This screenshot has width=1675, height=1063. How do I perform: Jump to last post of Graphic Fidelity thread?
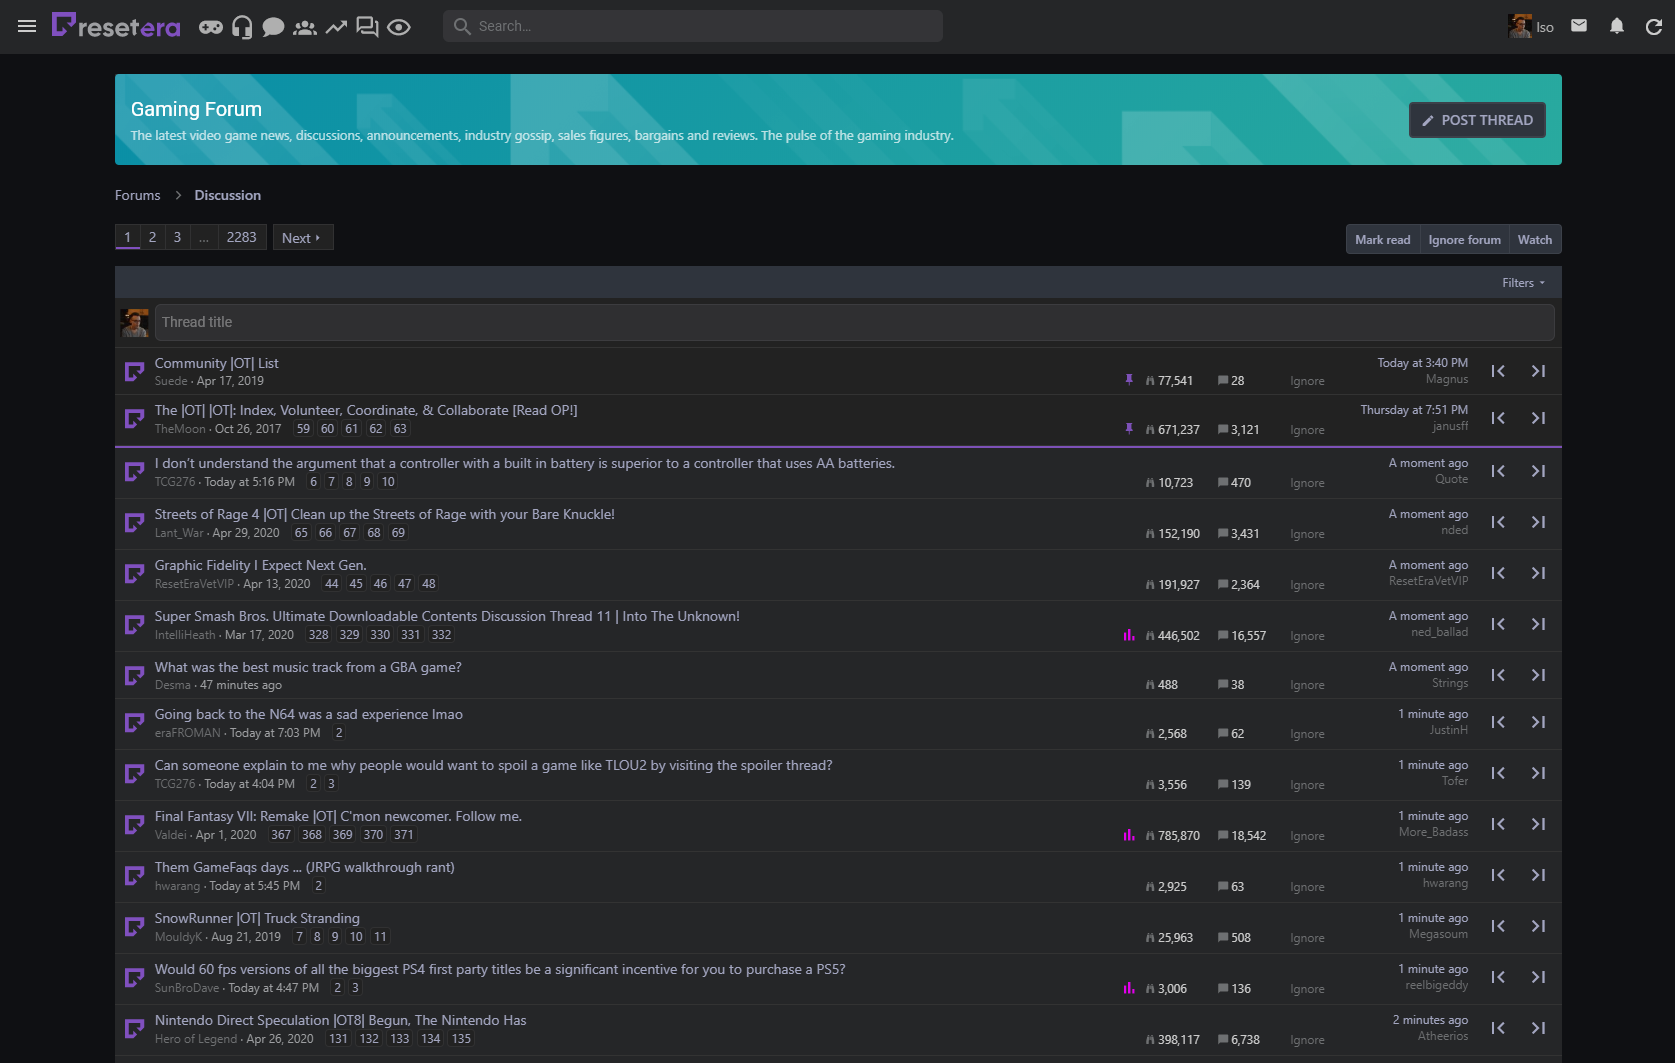1538,573
